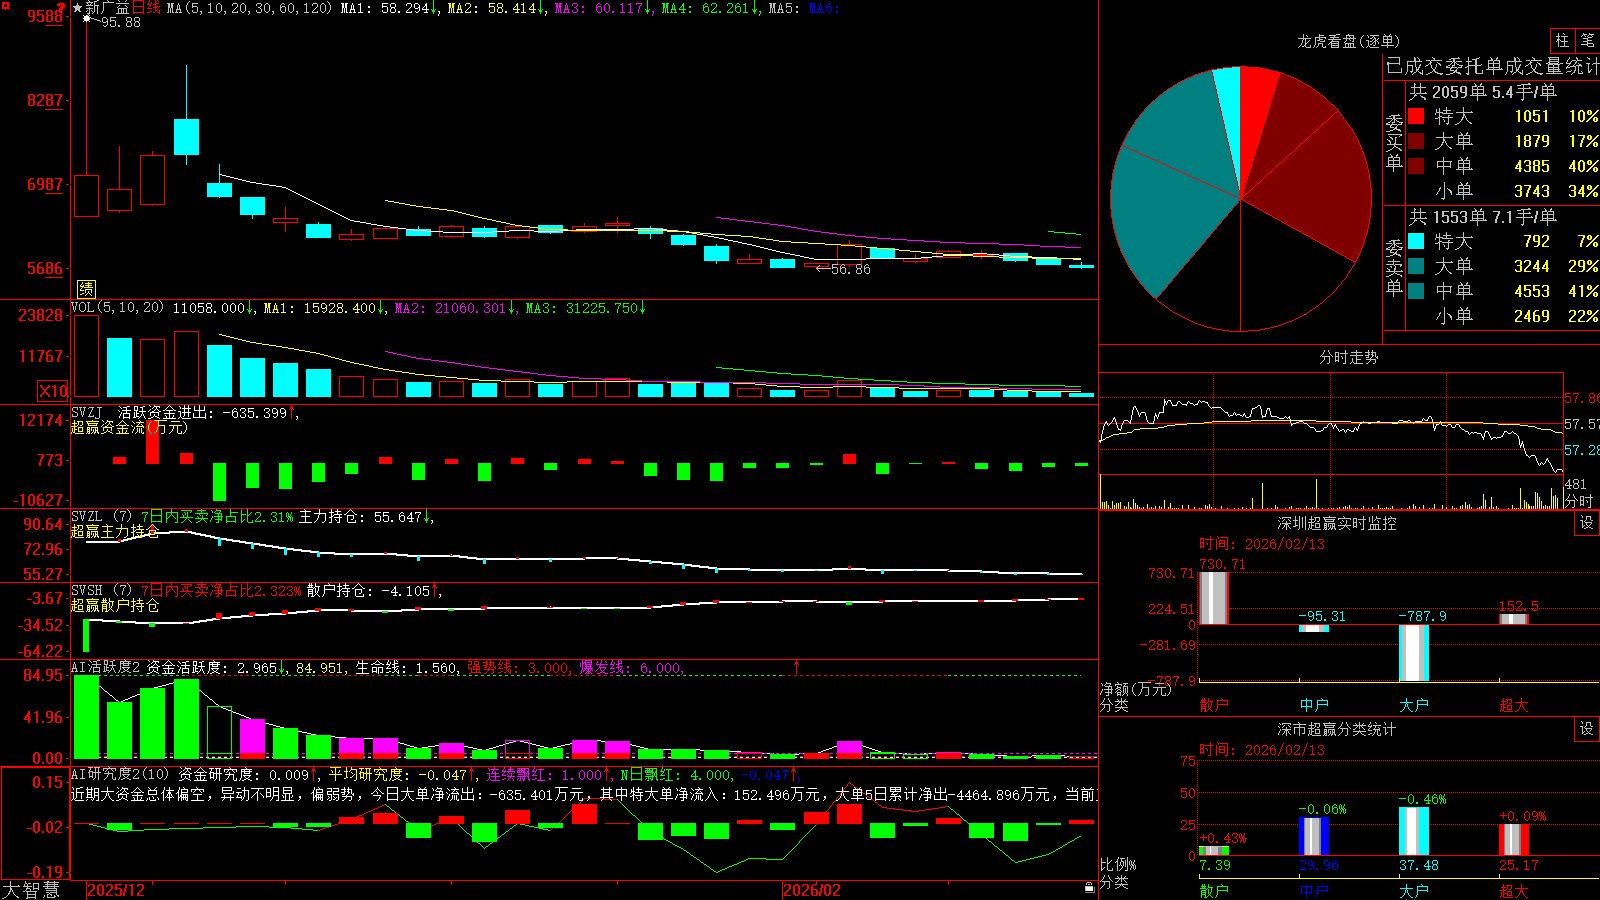Click the sell 小单 row value 2469
1600x900 pixels.
point(1531,316)
